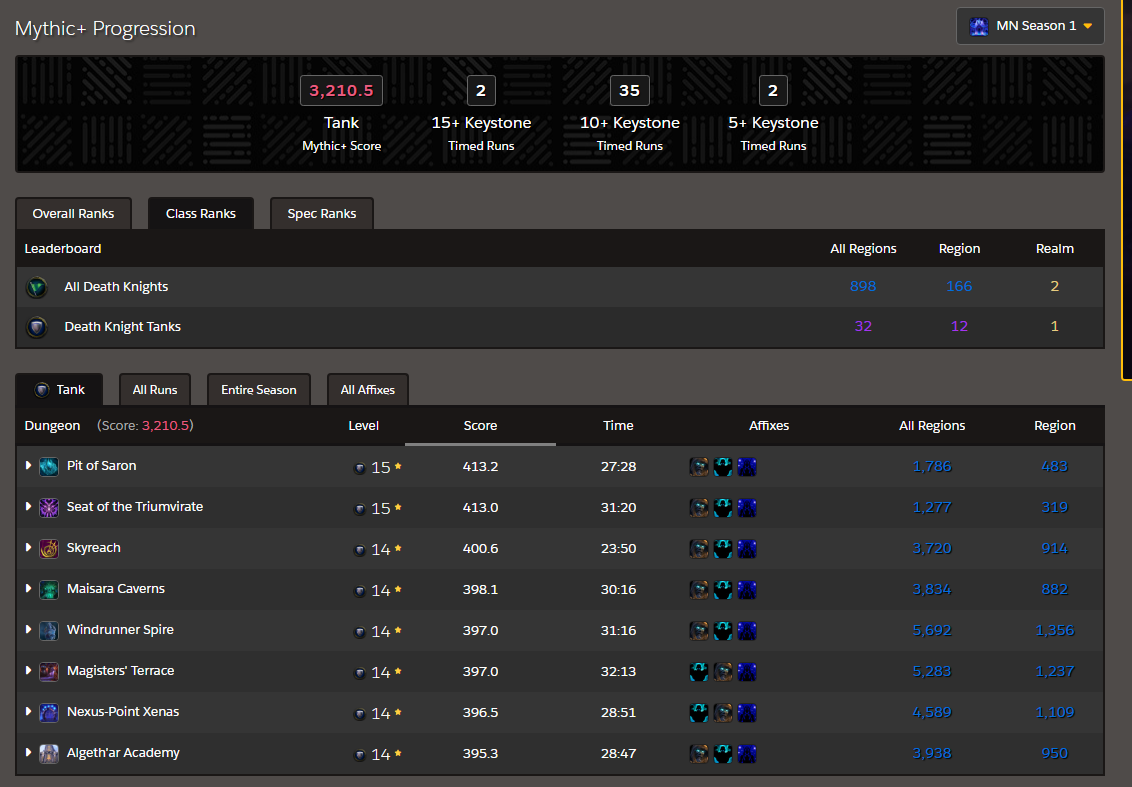Click the Nexus-Point Xenas dungeon name
The height and width of the screenshot is (787, 1132).
click(x=123, y=711)
